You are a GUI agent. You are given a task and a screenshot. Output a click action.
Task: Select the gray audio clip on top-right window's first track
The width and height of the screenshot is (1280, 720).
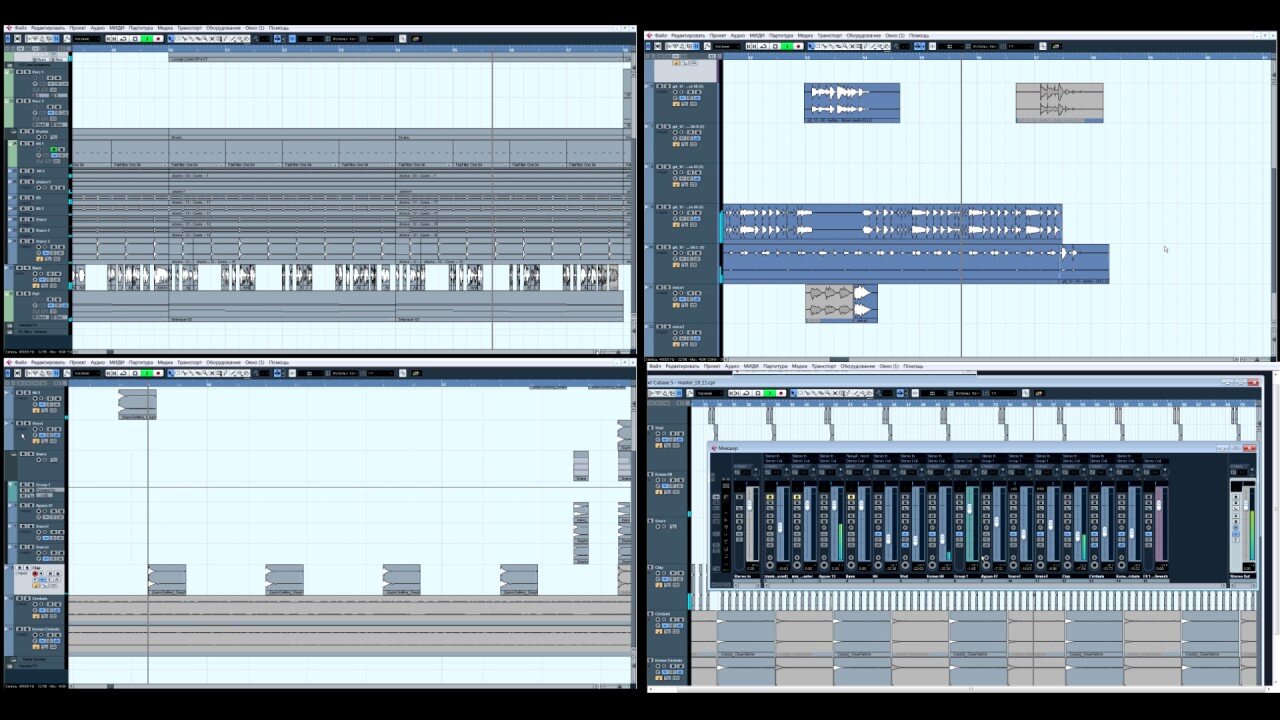pyautogui.click(x=1059, y=103)
